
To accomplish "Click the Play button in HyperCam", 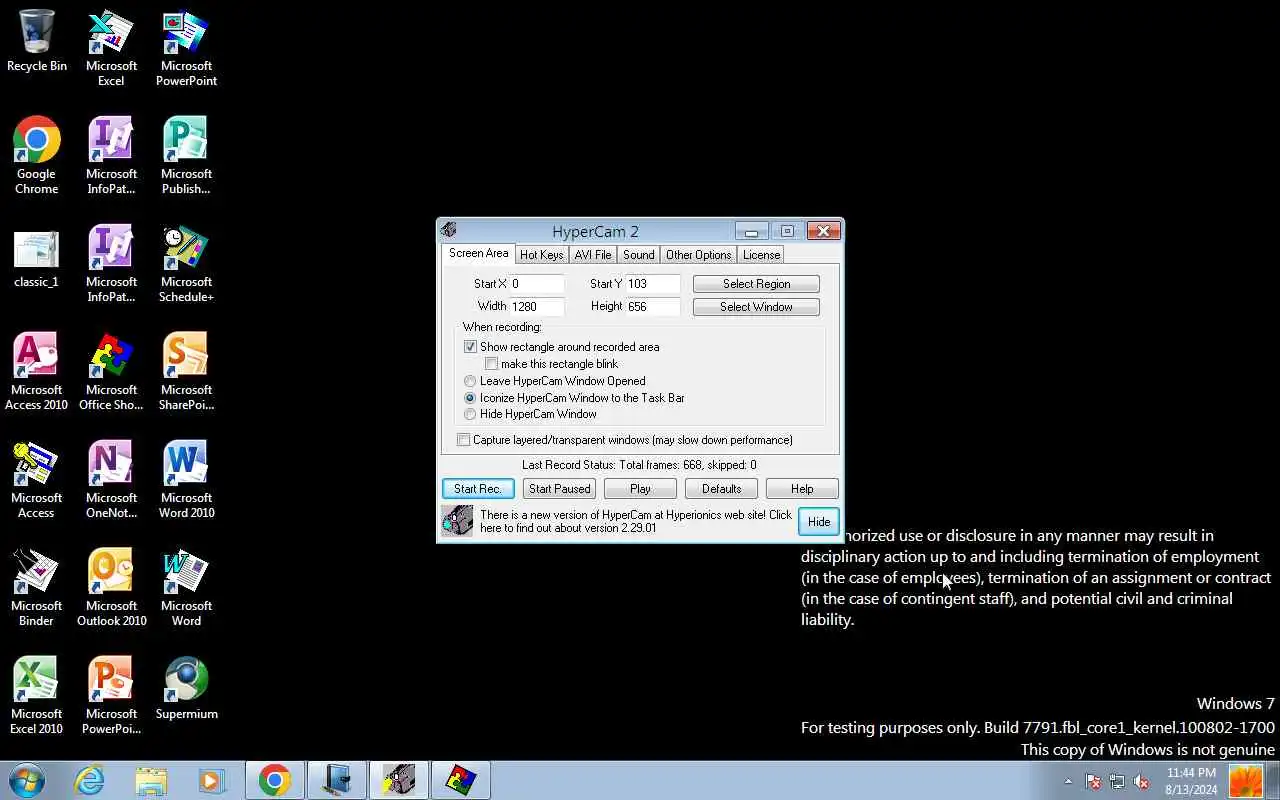I will (640, 489).
